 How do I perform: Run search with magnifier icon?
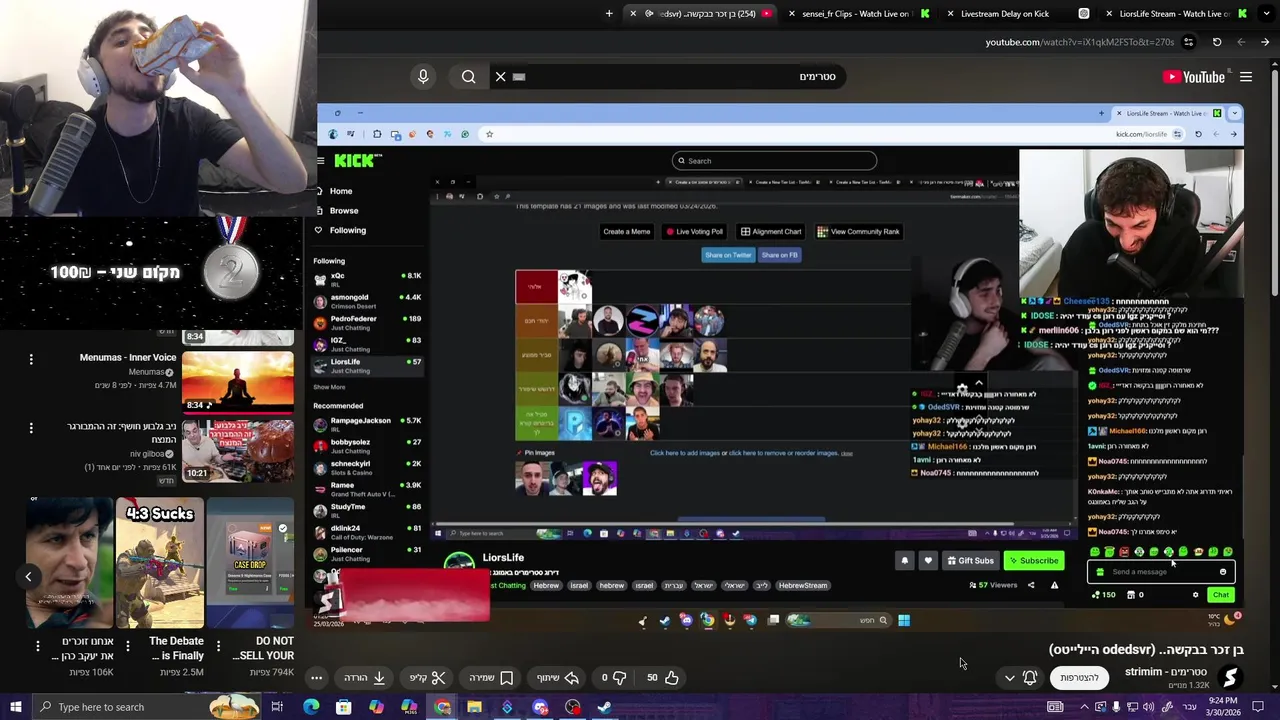469,77
